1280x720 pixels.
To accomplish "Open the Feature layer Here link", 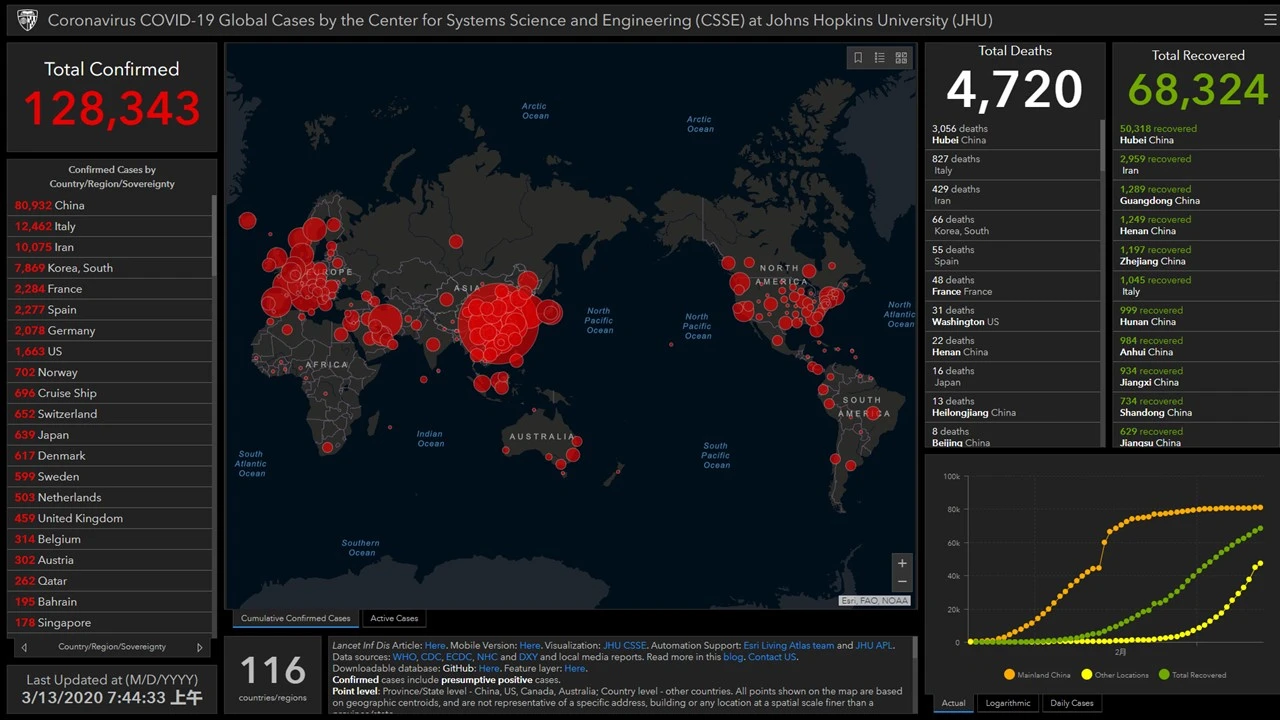I will pos(575,668).
